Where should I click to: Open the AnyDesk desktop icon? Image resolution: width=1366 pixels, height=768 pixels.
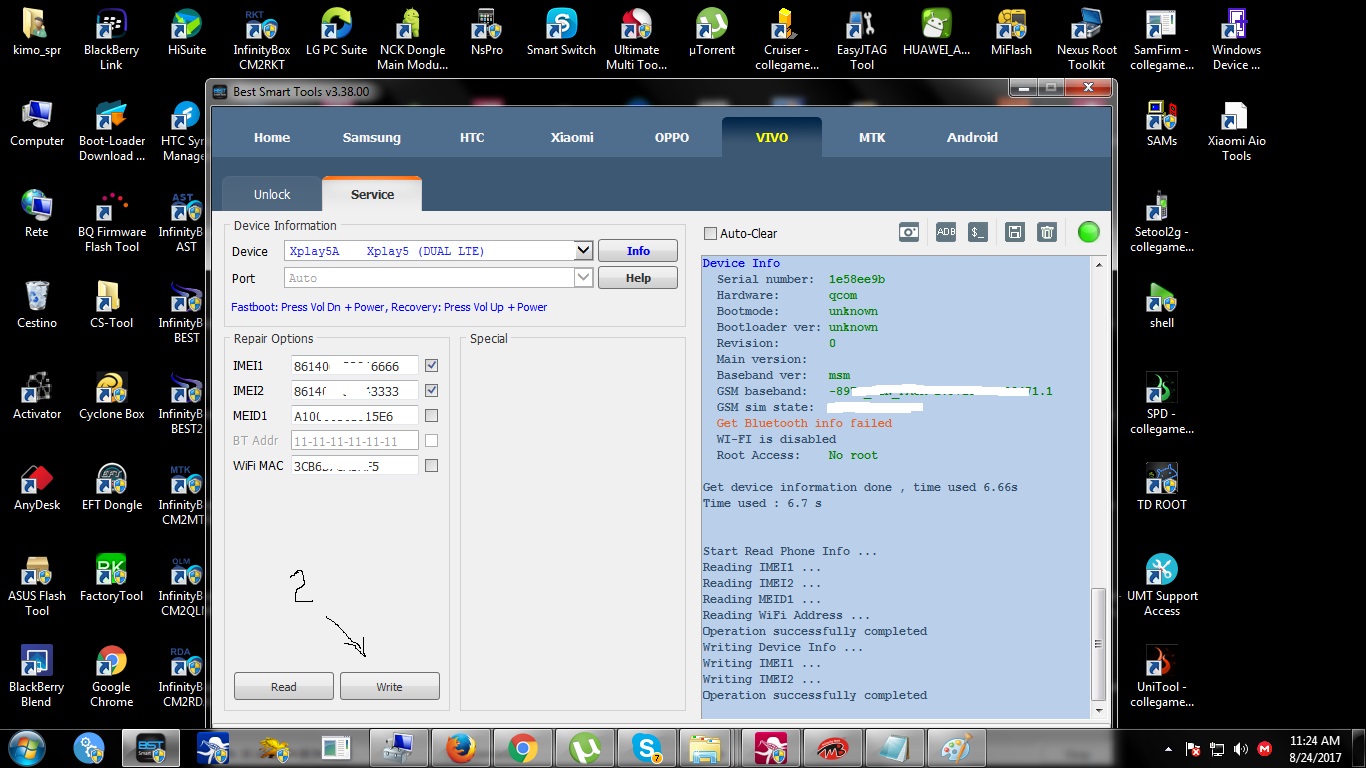37,488
